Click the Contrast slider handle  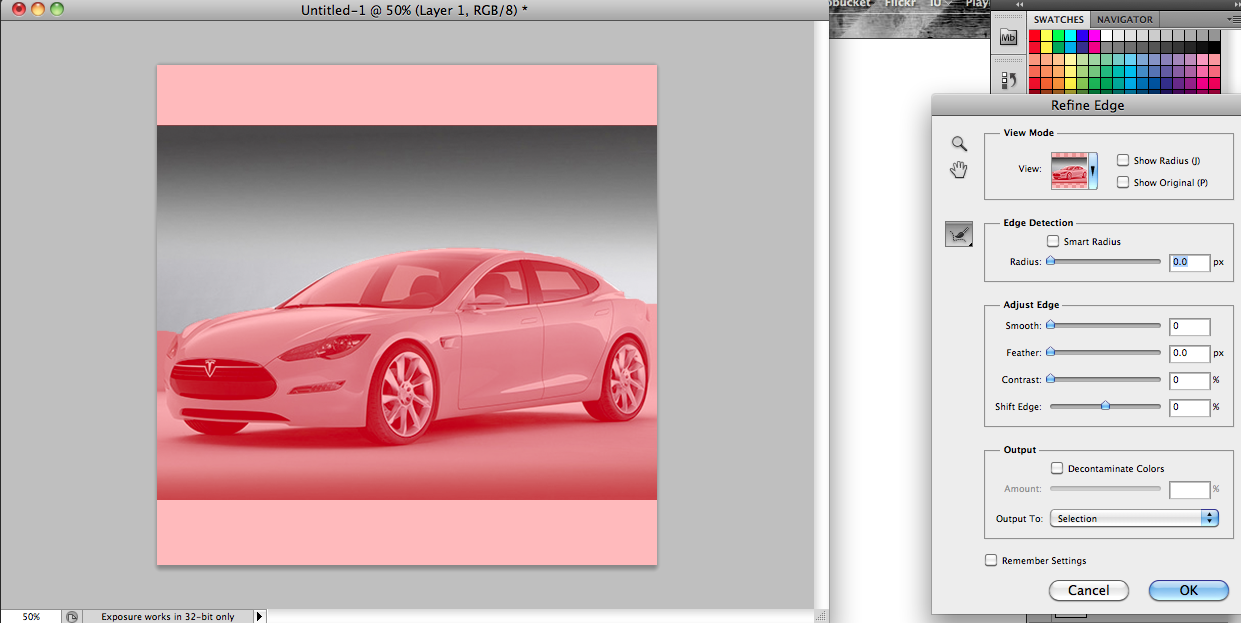pos(1050,379)
